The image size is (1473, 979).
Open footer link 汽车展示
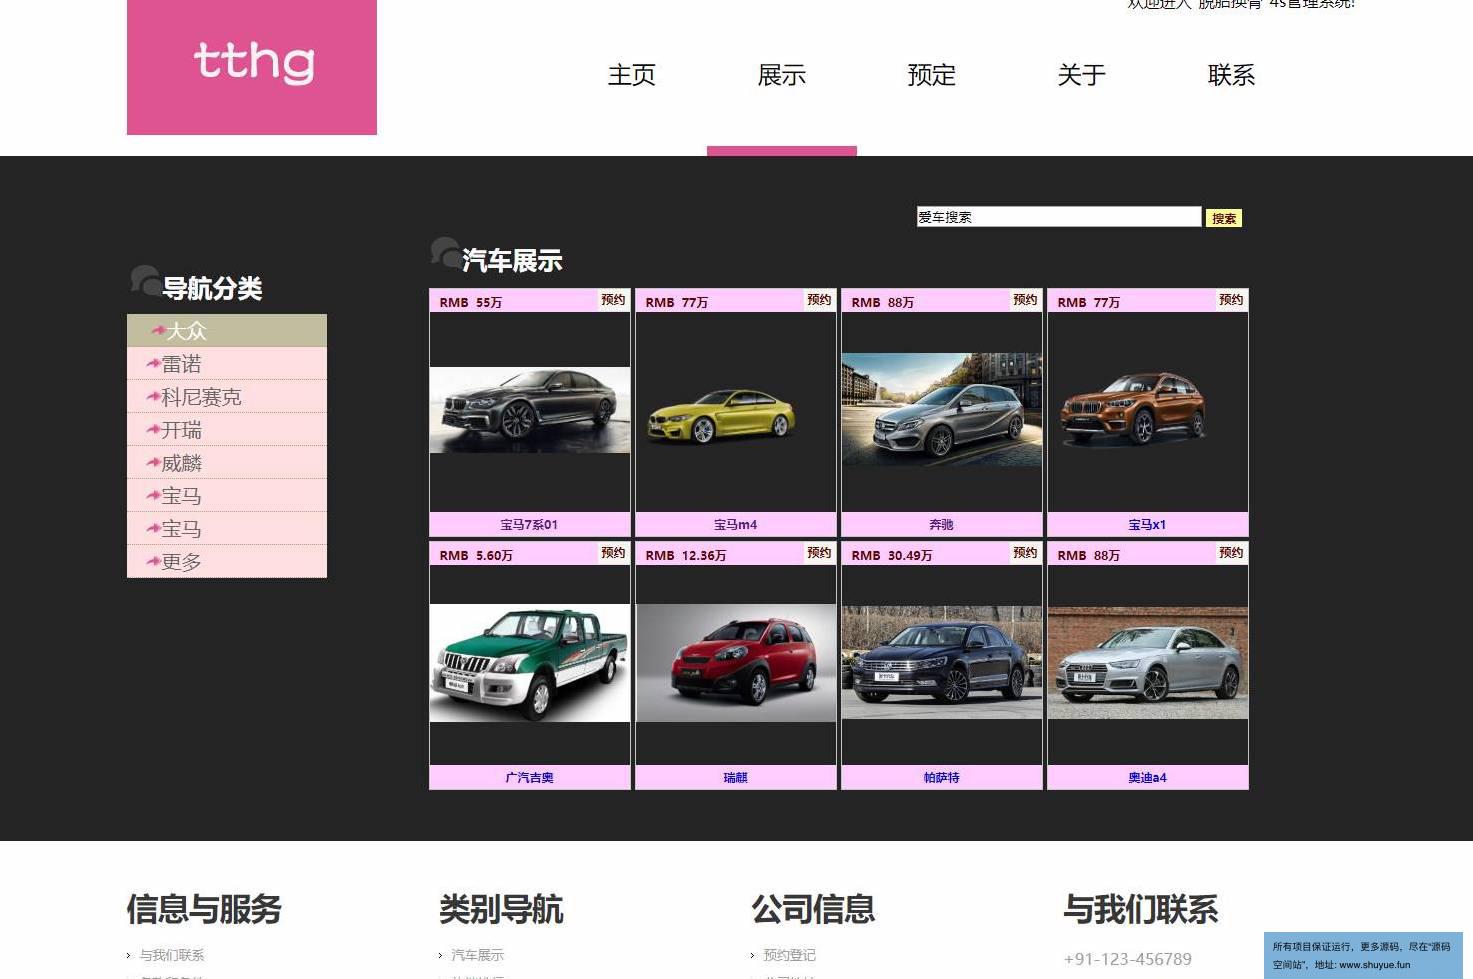click(478, 955)
